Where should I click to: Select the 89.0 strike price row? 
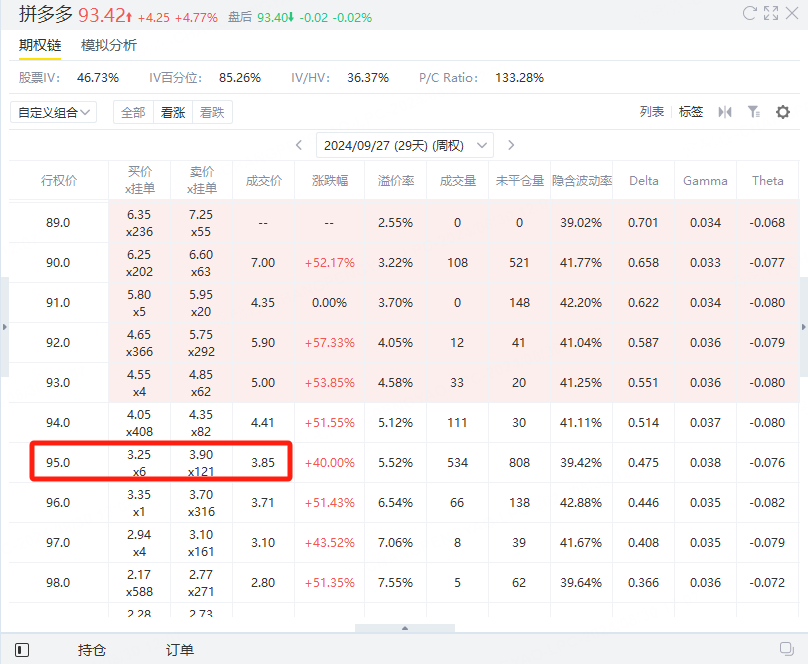pos(405,223)
